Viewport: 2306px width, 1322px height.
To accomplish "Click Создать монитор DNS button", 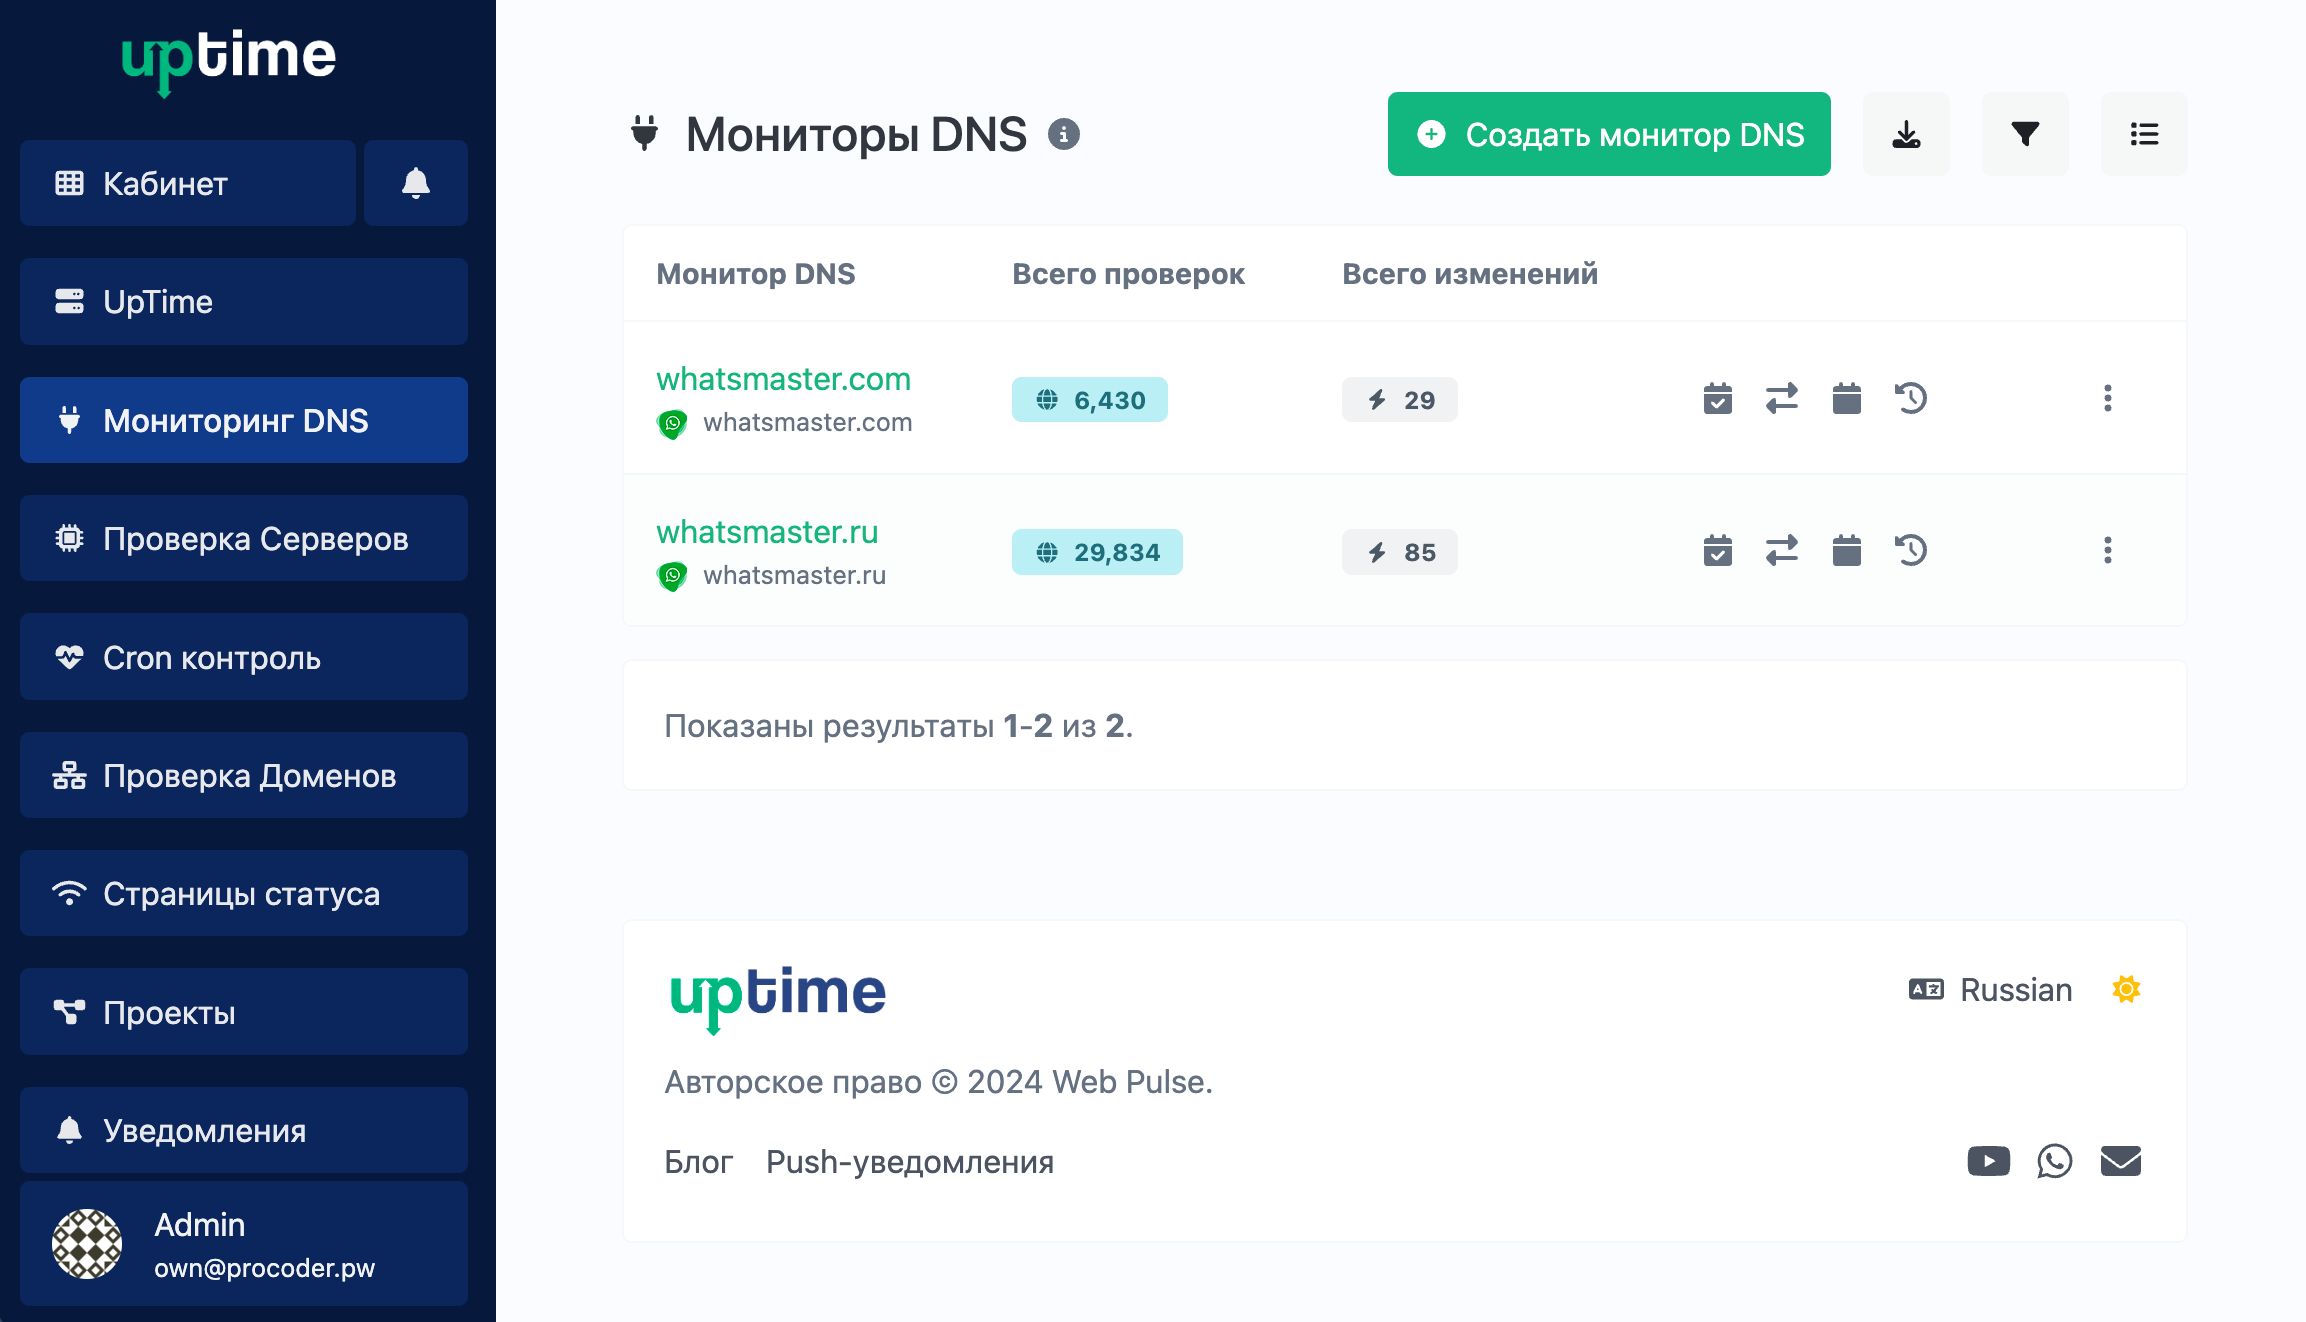I will point(1608,134).
